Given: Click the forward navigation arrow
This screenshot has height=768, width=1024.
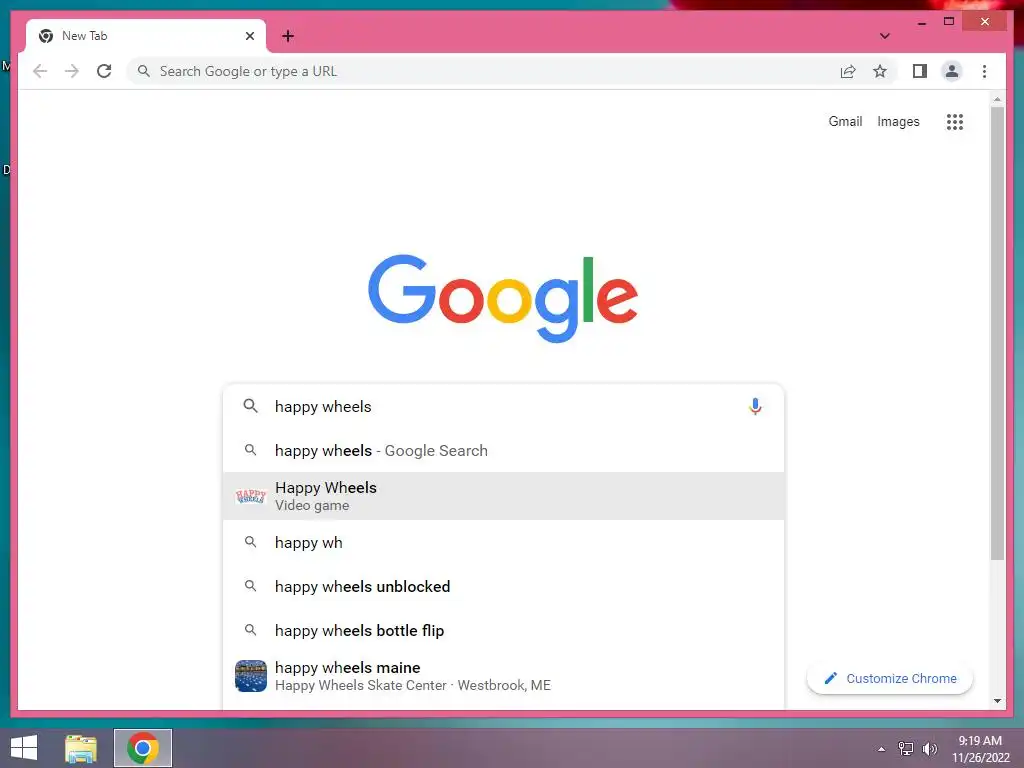Looking at the screenshot, I should point(72,71).
